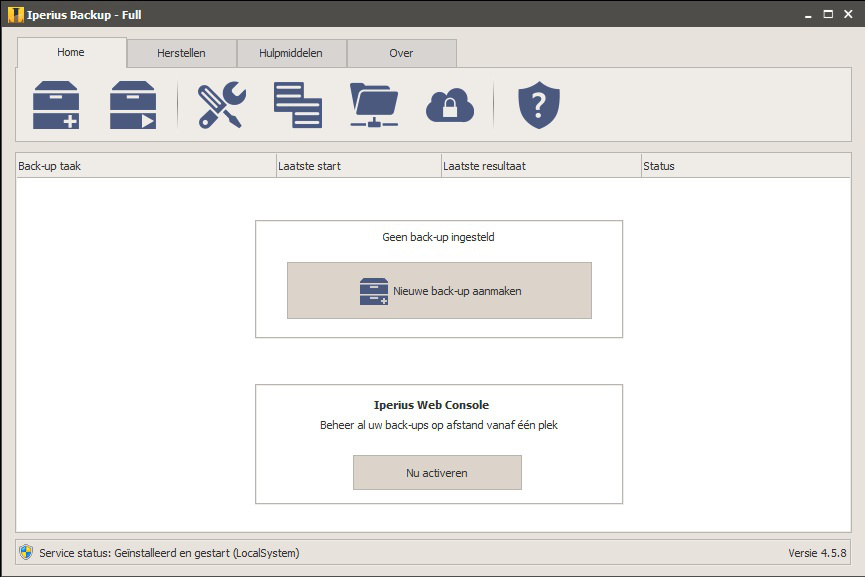Click the Iperius logo in title bar
865x577 pixels.
click(16, 15)
